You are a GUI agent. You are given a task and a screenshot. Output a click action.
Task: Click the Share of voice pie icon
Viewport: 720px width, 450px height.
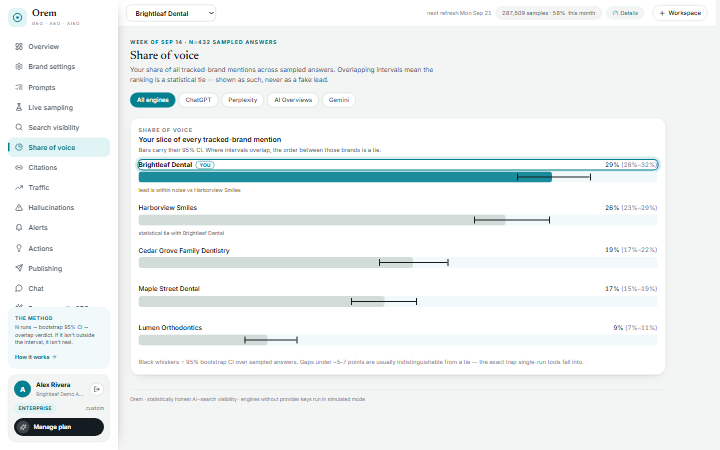pos(19,147)
